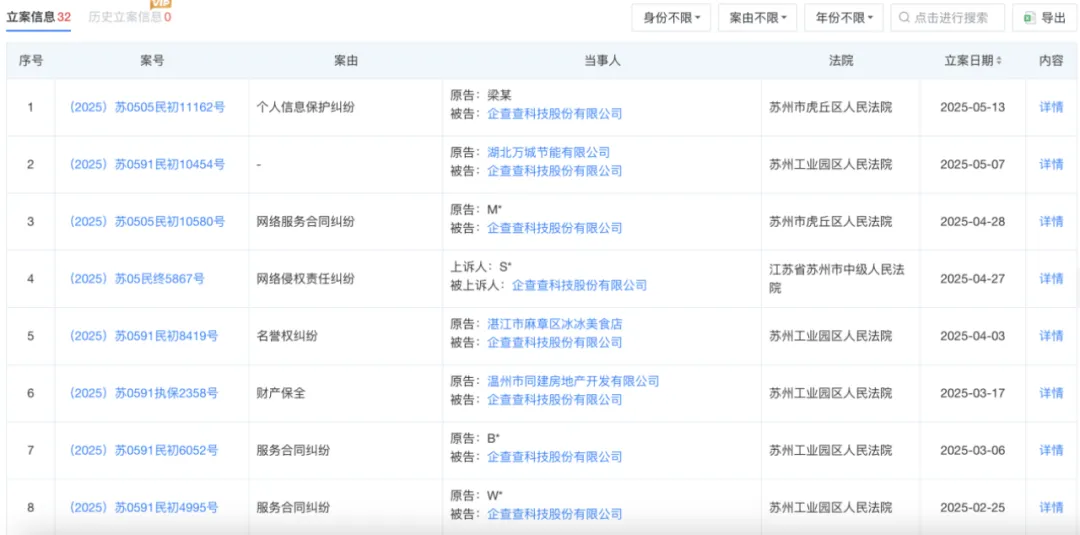
Task: Open 详情 for the 2025-02-25 case
Action: (x=1051, y=507)
